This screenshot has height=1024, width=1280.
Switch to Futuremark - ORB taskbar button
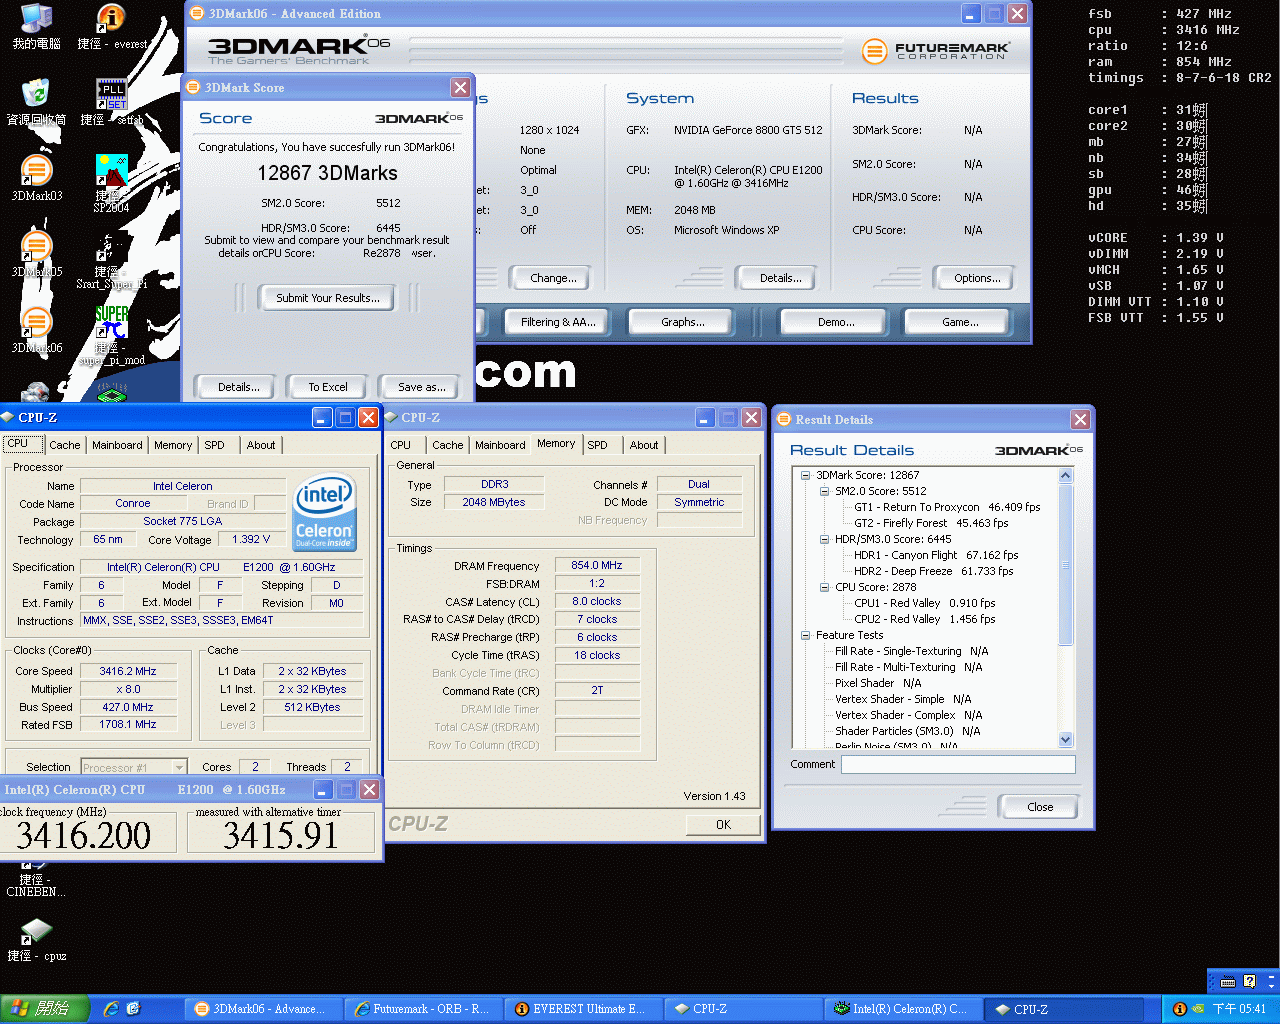point(422,1009)
